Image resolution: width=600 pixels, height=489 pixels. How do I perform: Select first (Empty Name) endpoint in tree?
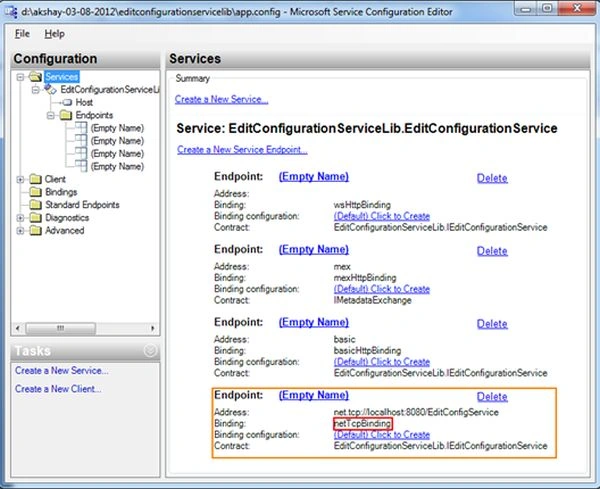117,128
